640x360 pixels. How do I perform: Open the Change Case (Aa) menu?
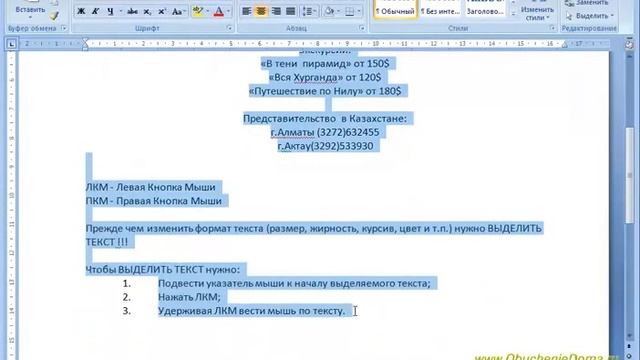click(178, 11)
